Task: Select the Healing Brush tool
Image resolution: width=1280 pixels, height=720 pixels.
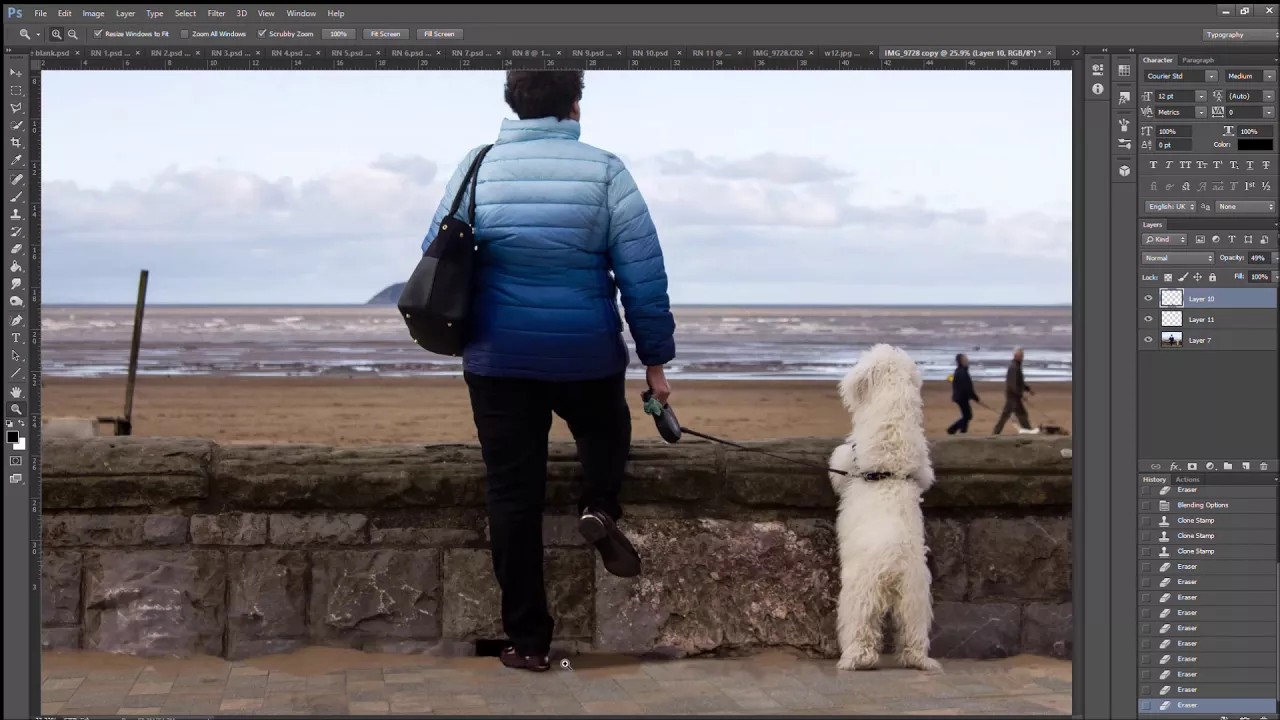Action: tap(16, 180)
